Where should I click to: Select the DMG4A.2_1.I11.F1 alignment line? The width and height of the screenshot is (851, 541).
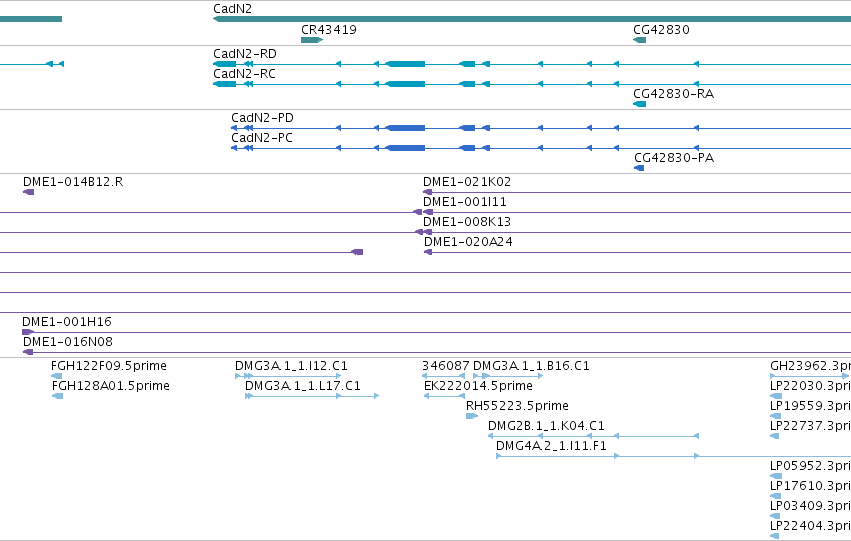pyautogui.click(x=674, y=456)
